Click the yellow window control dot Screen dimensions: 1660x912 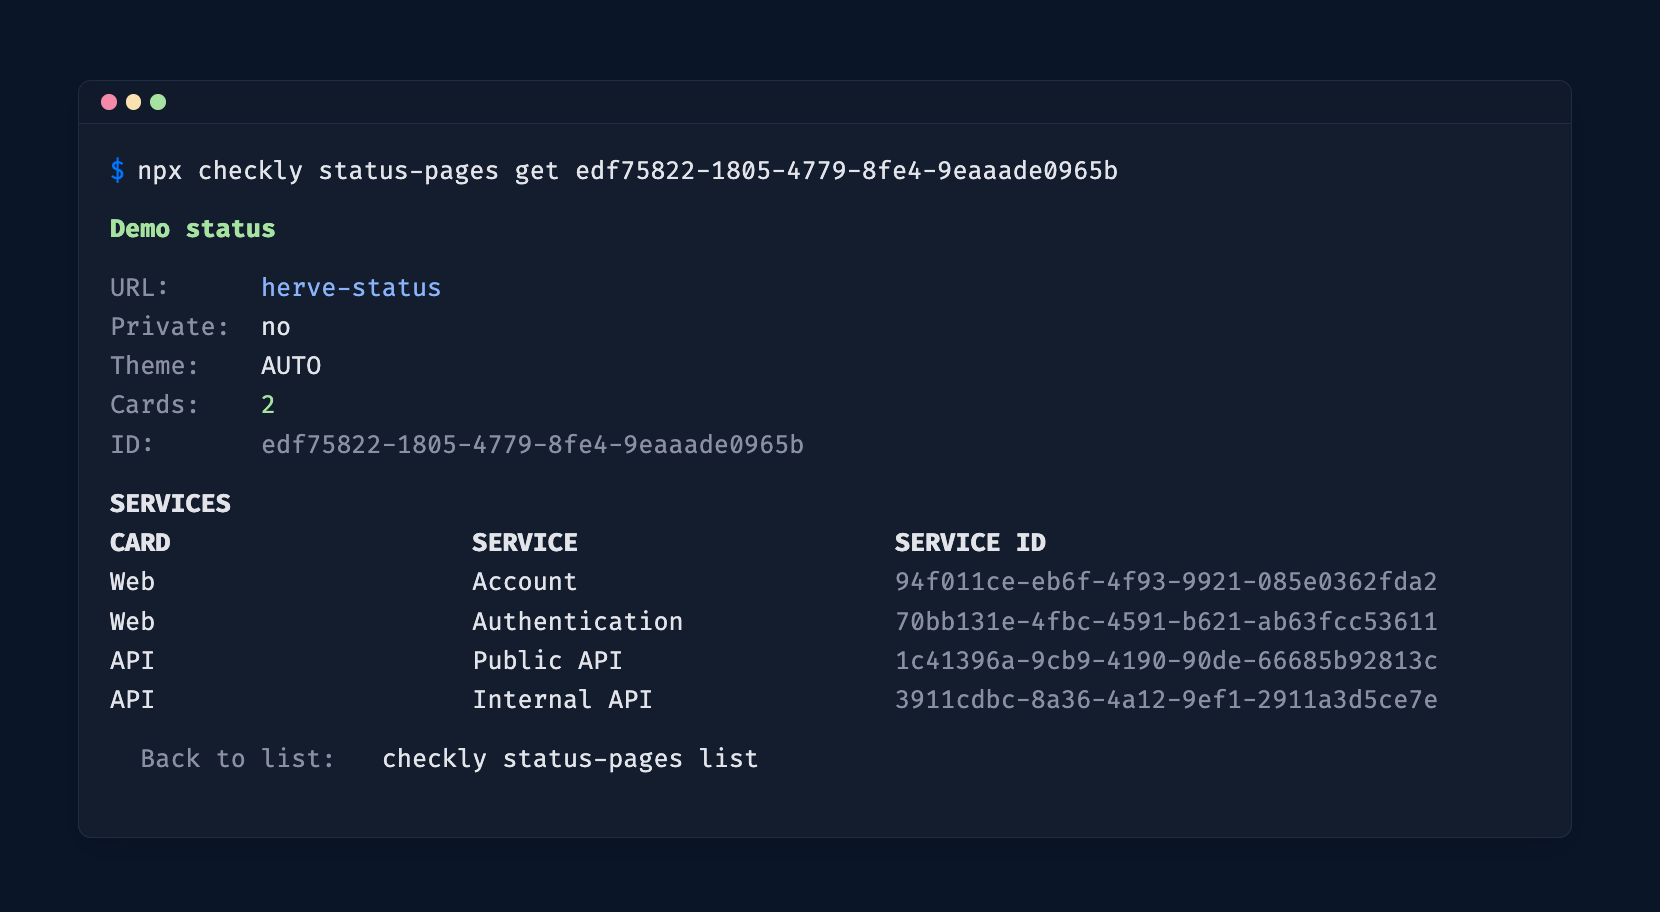pyautogui.click(x=134, y=101)
